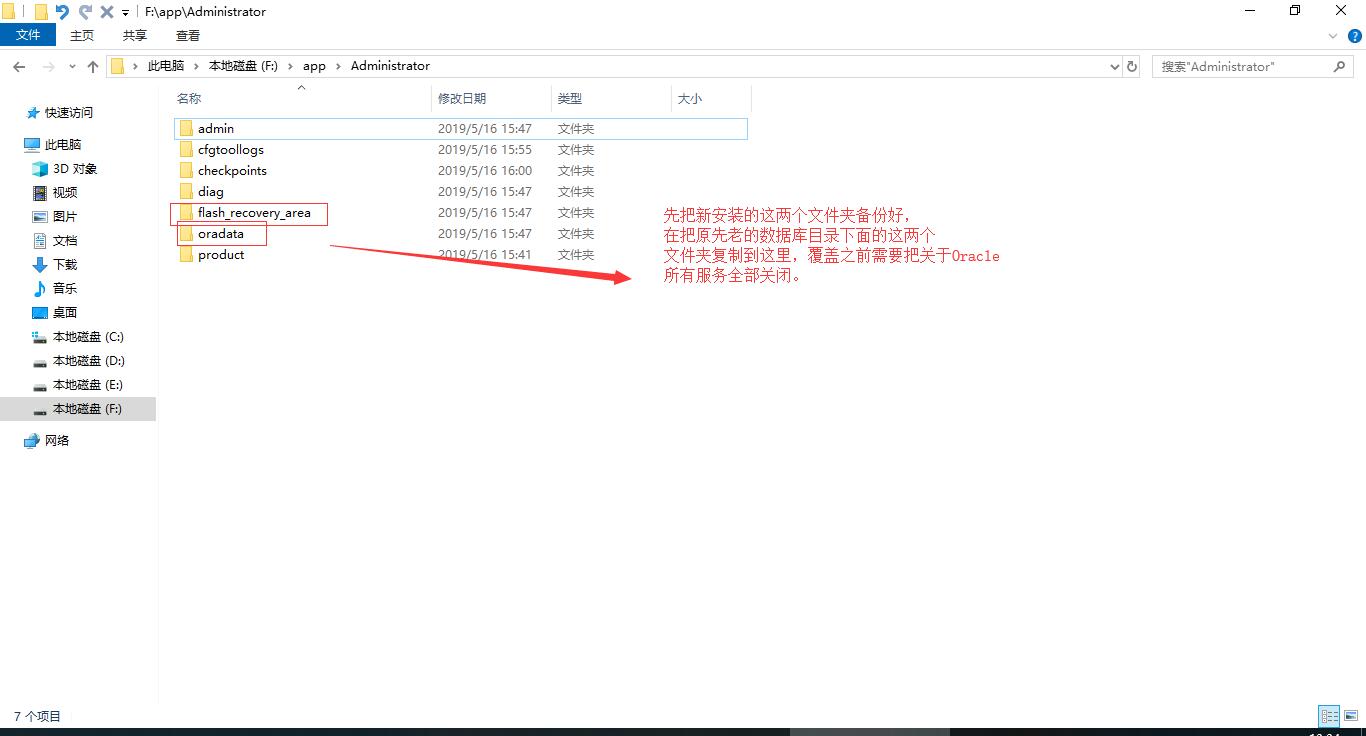Open 3D 对象 in the navigation pane

(75, 169)
